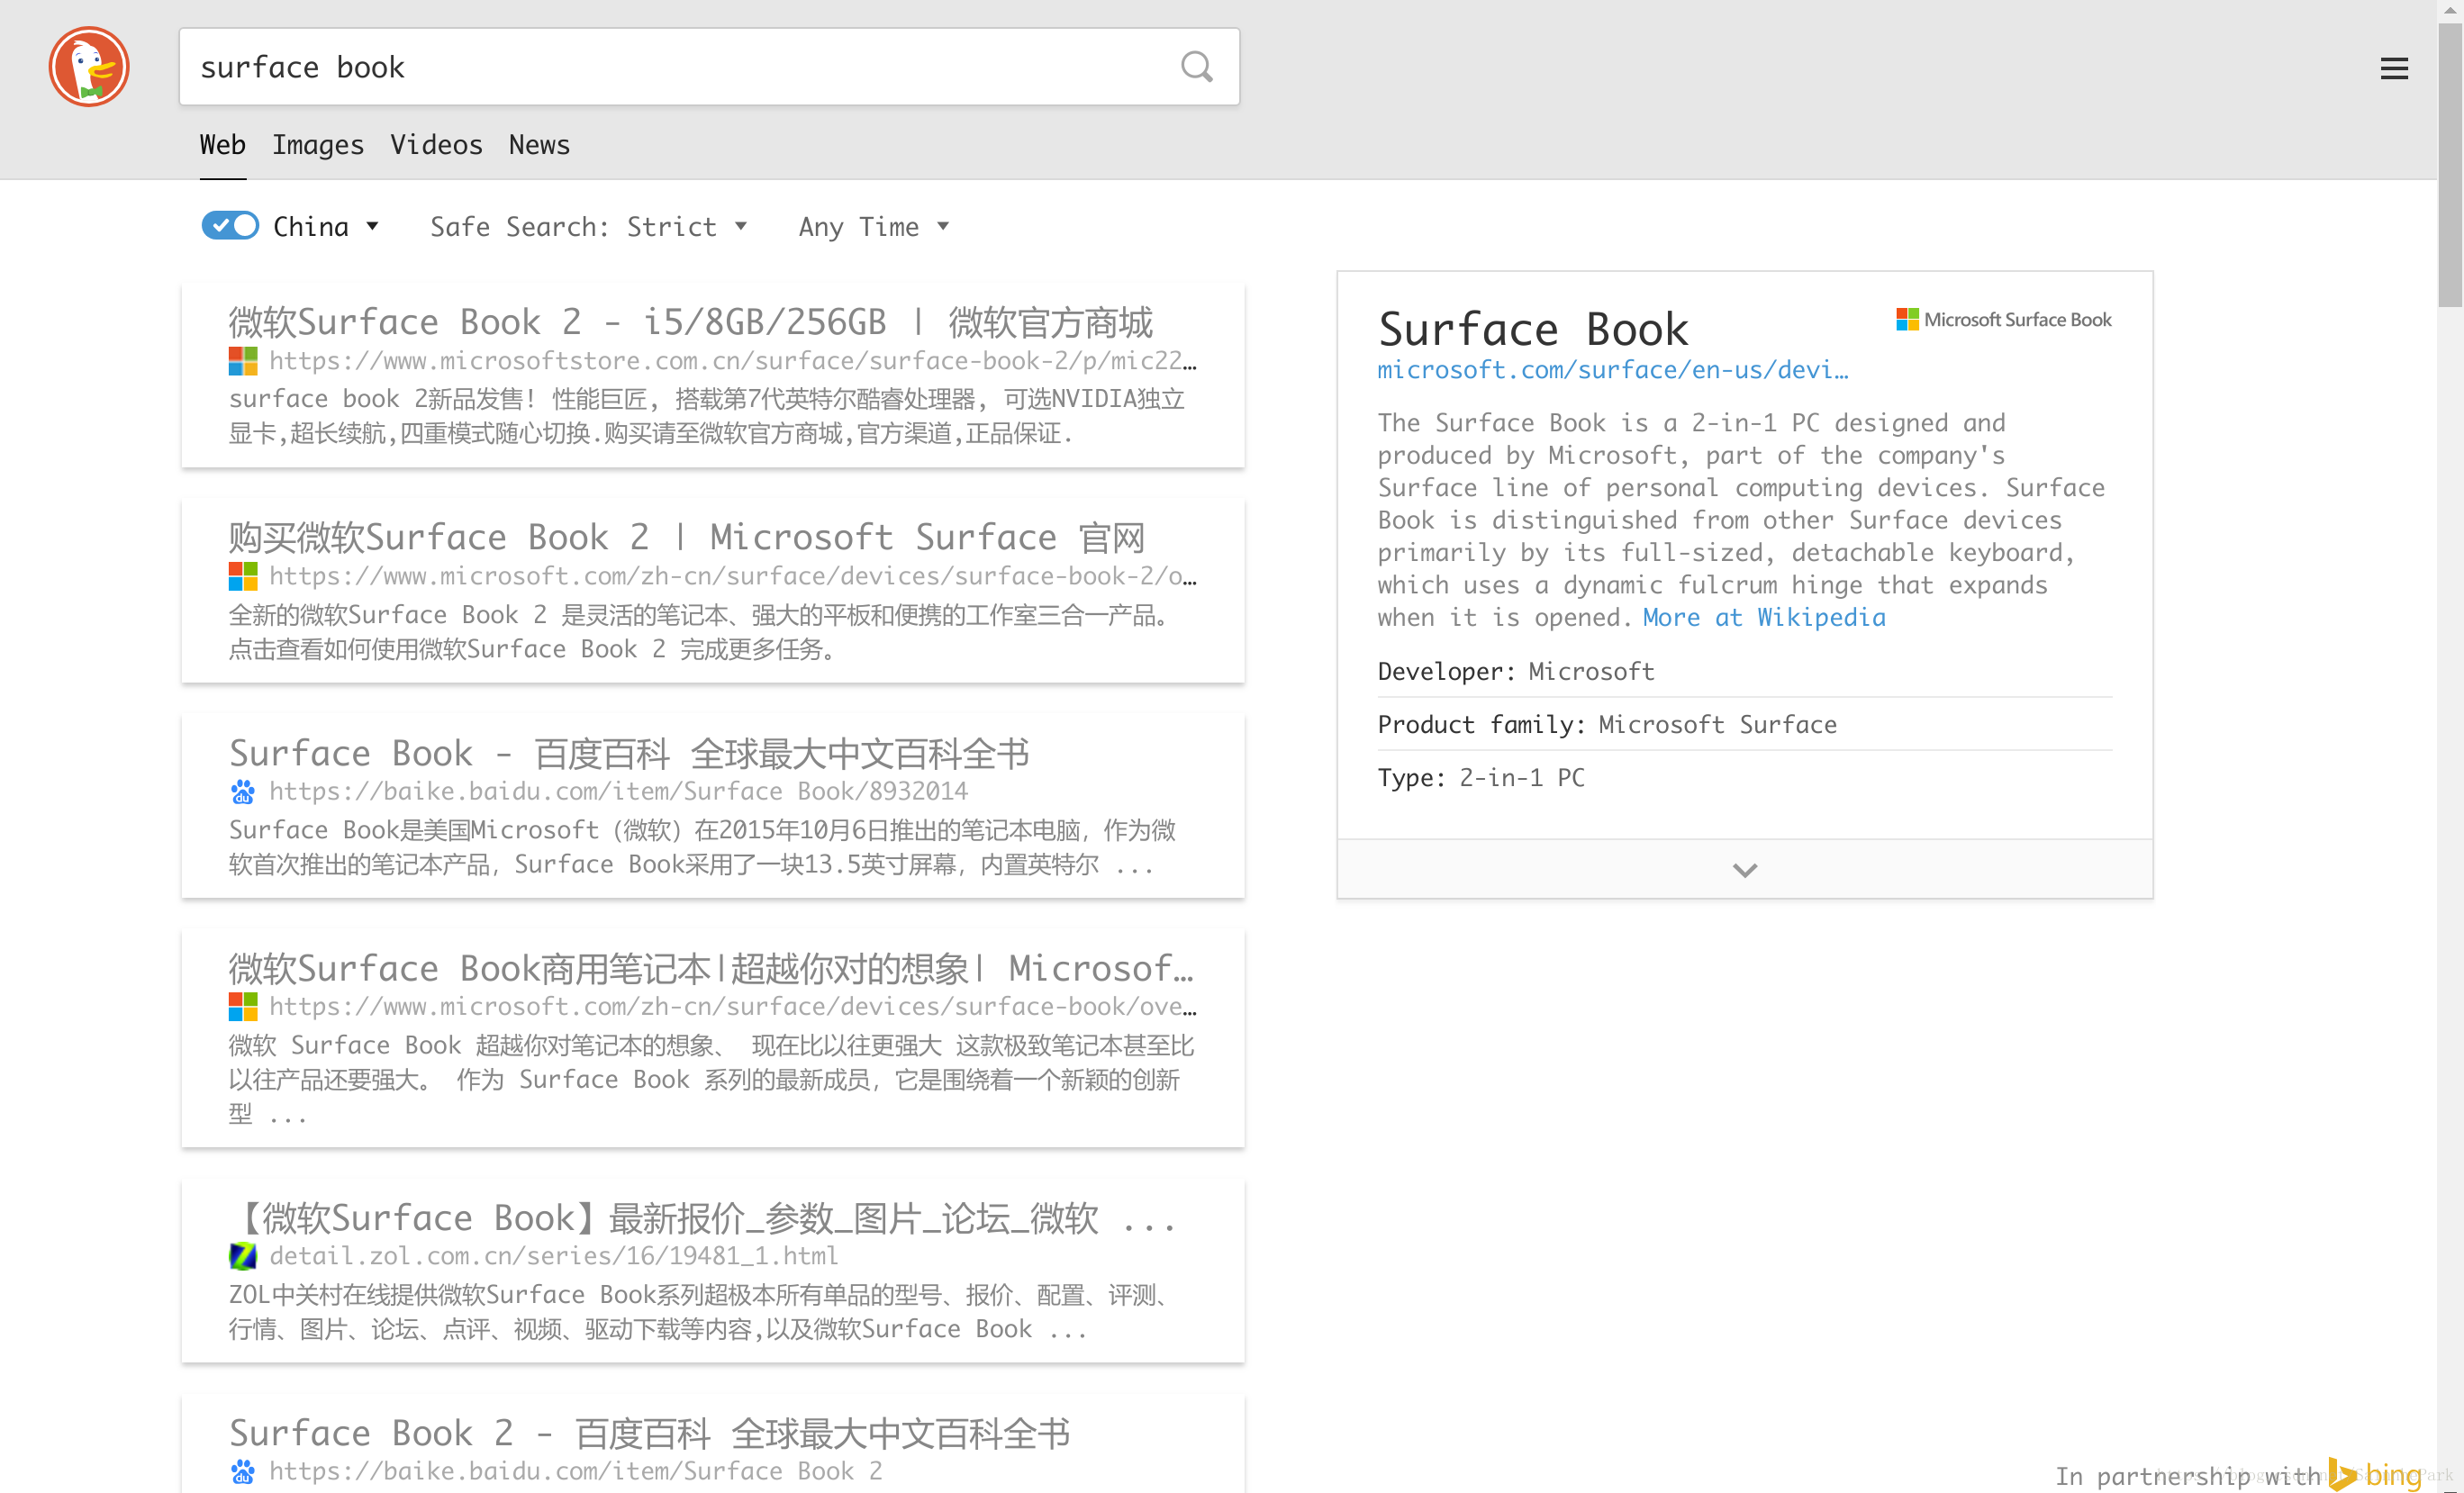
Task: Expand the Surface Book info panel chevron
Action: pos(1744,869)
